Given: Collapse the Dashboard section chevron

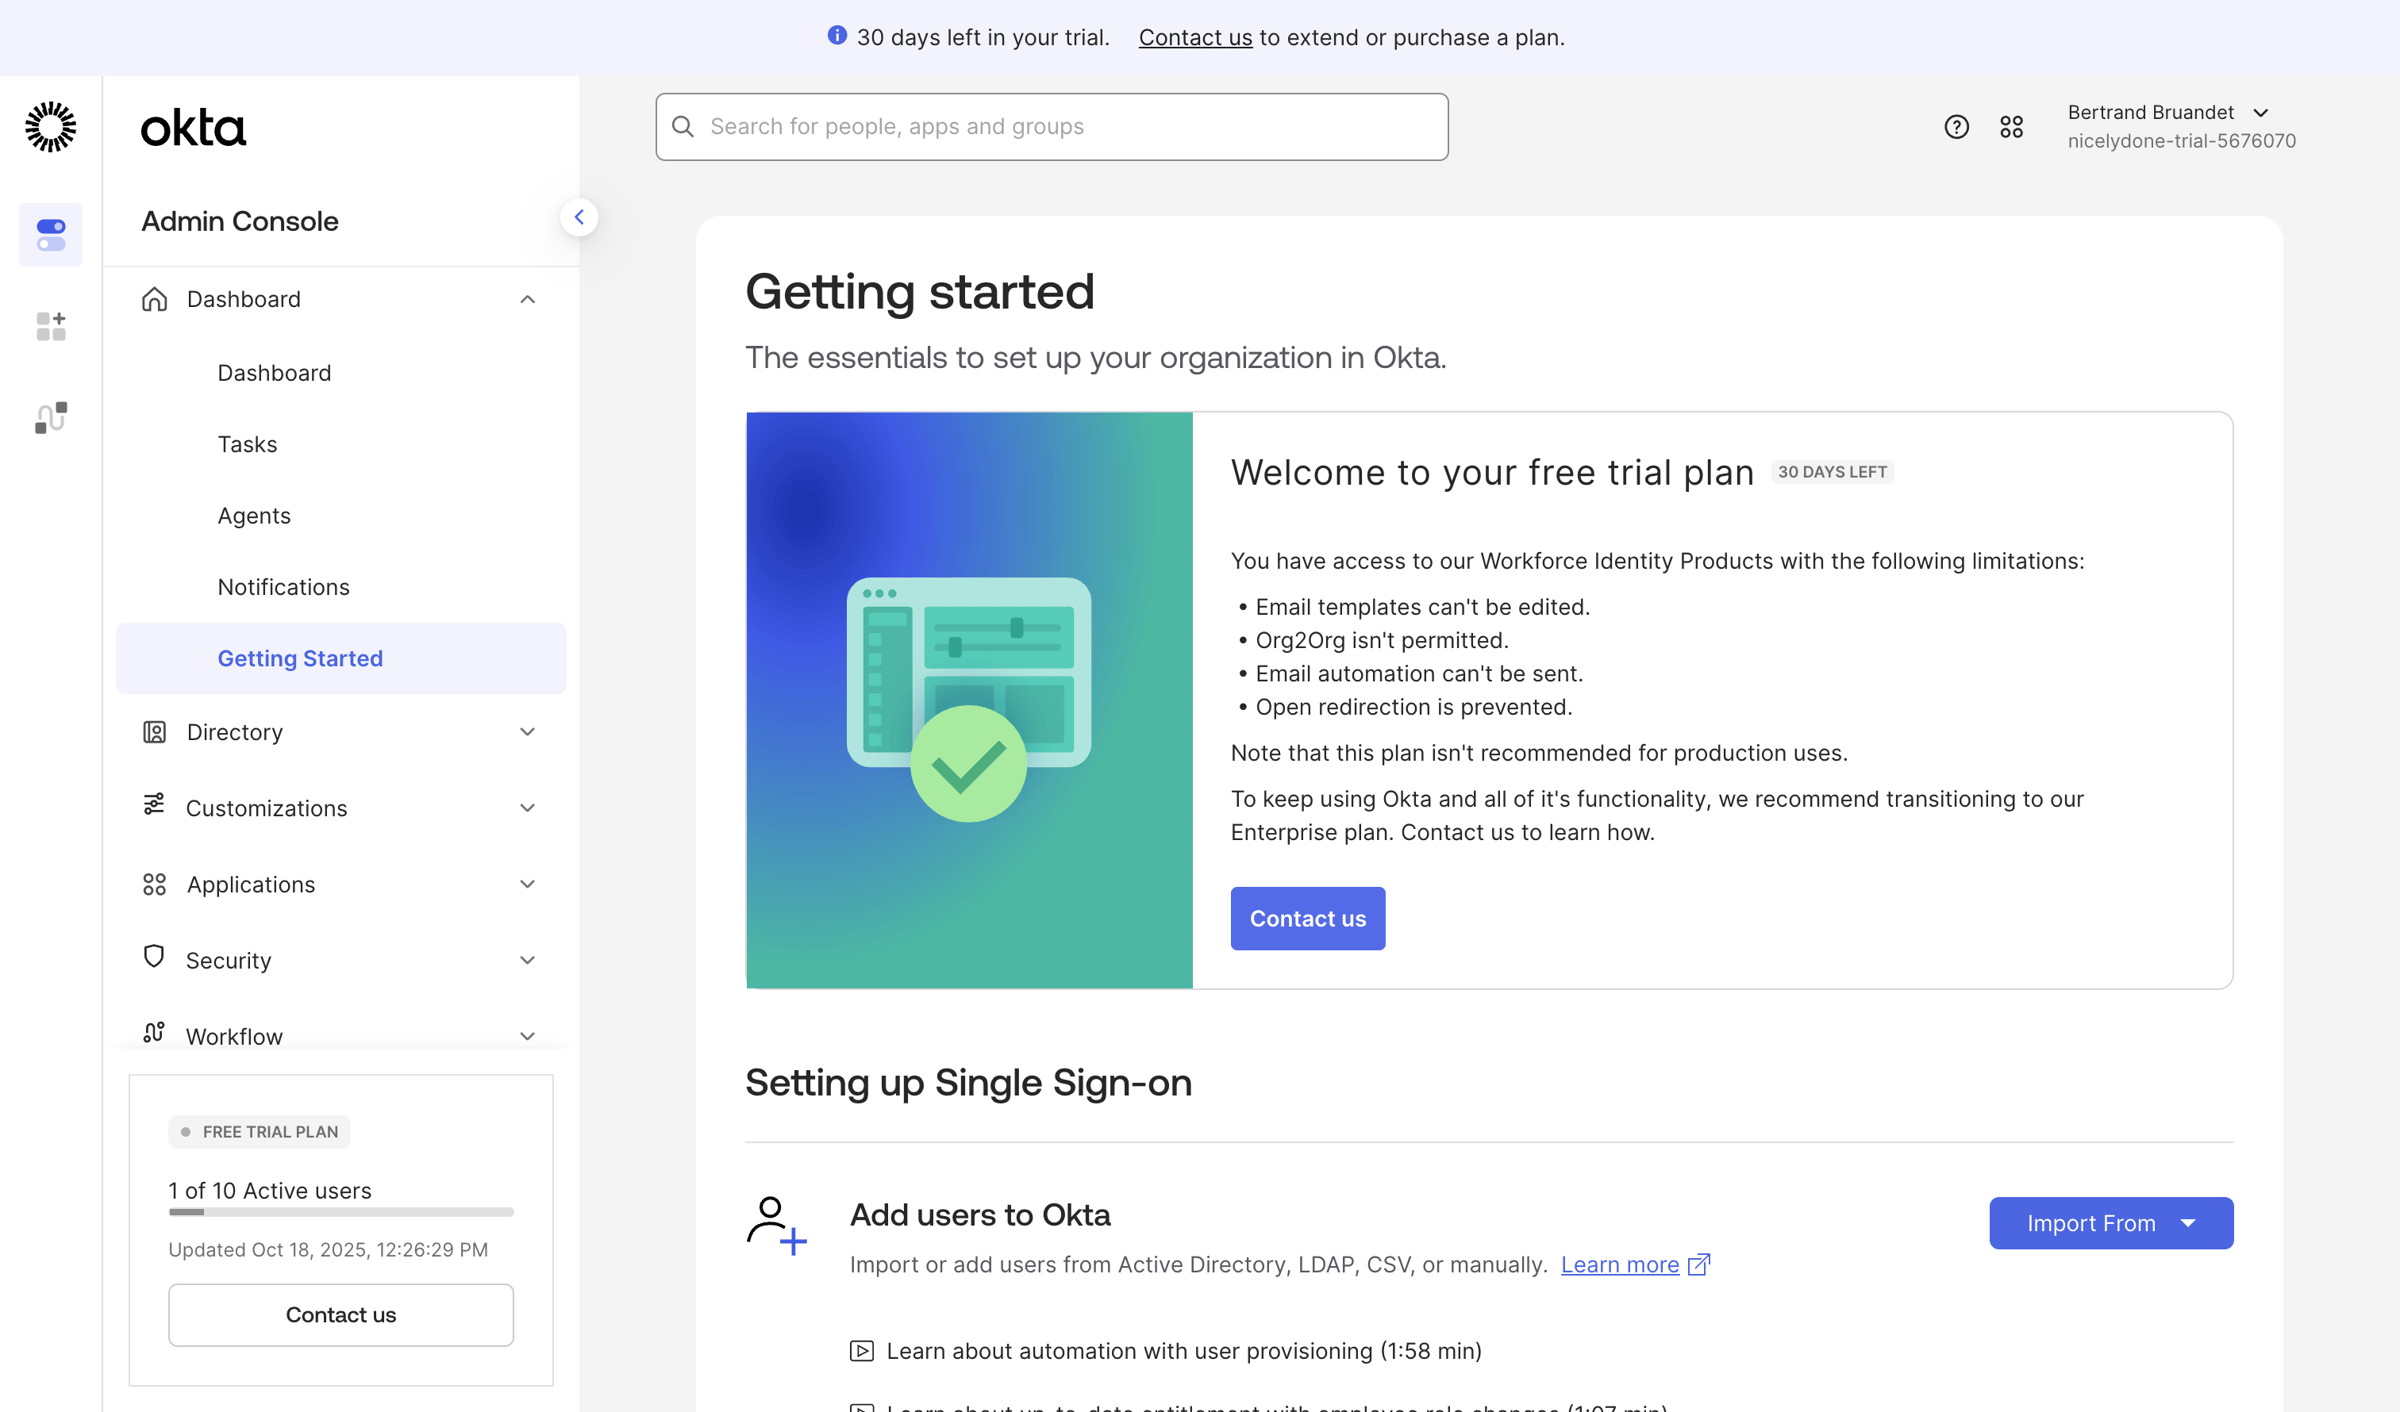Looking at the screenshot, I should tap(527, 299).
